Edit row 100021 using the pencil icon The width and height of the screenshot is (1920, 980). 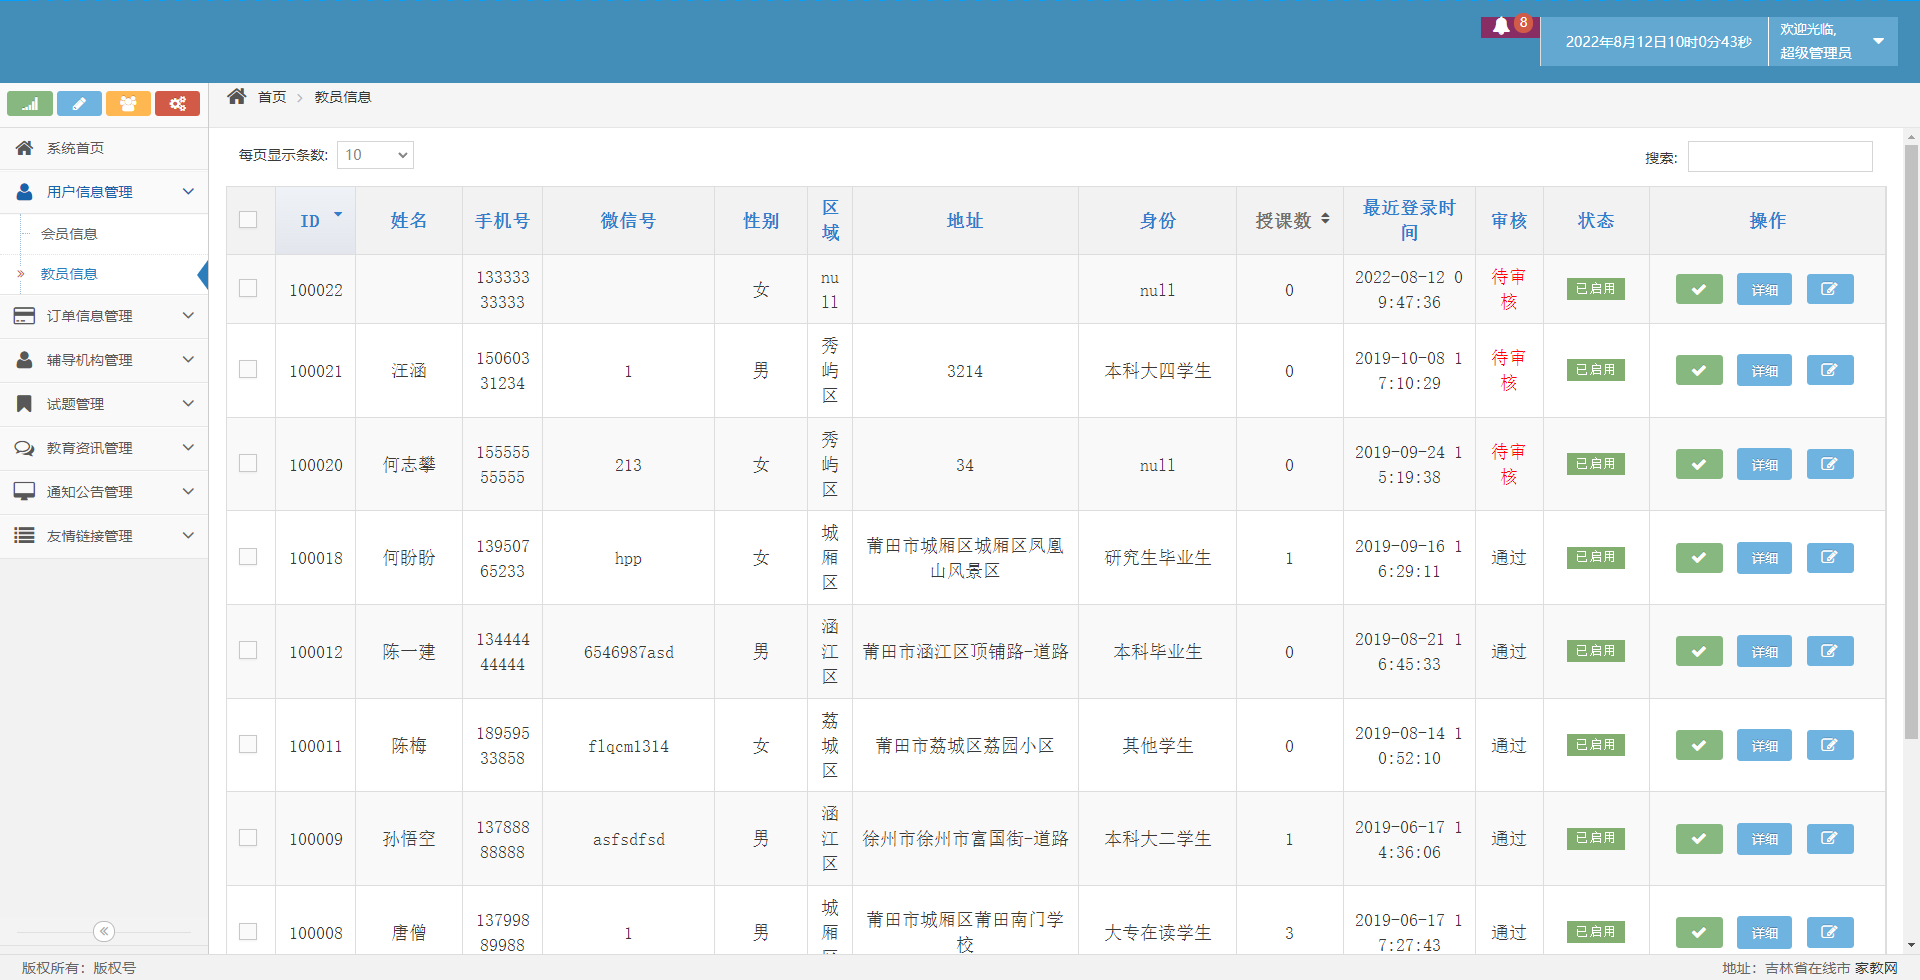(x=1830, y=370)
